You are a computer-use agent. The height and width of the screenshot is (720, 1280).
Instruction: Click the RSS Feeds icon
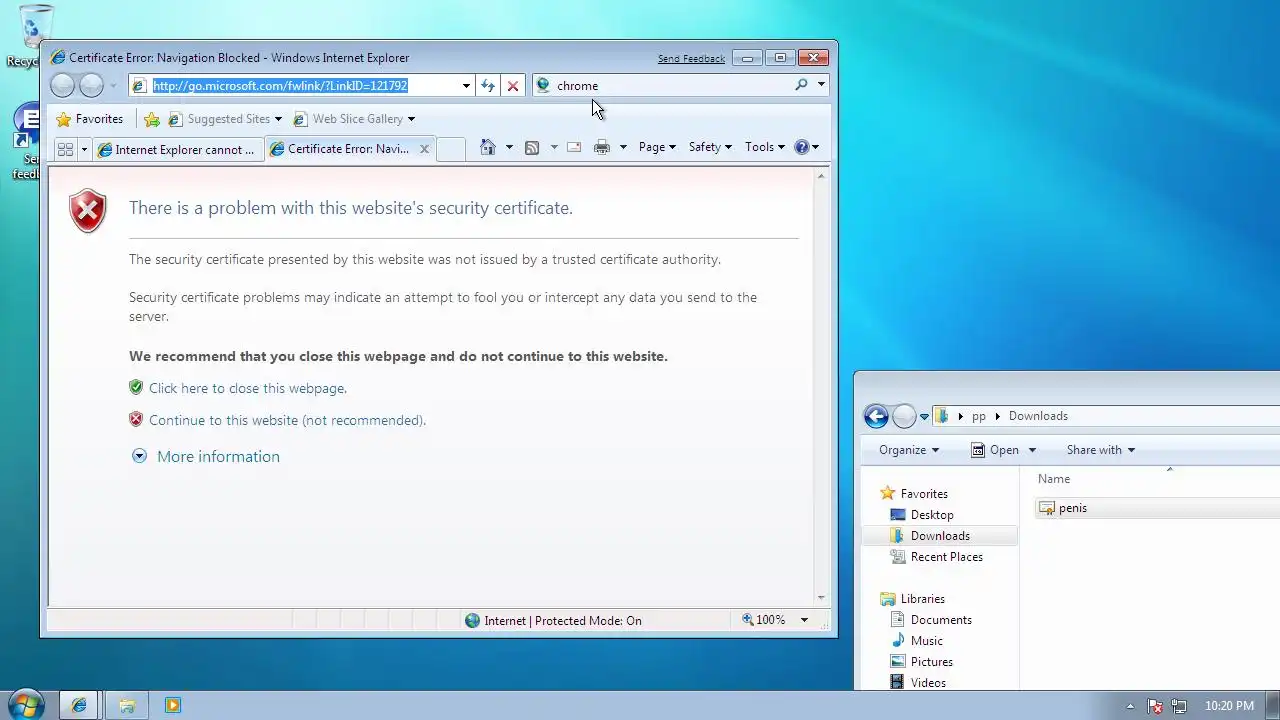pos(532,147)
